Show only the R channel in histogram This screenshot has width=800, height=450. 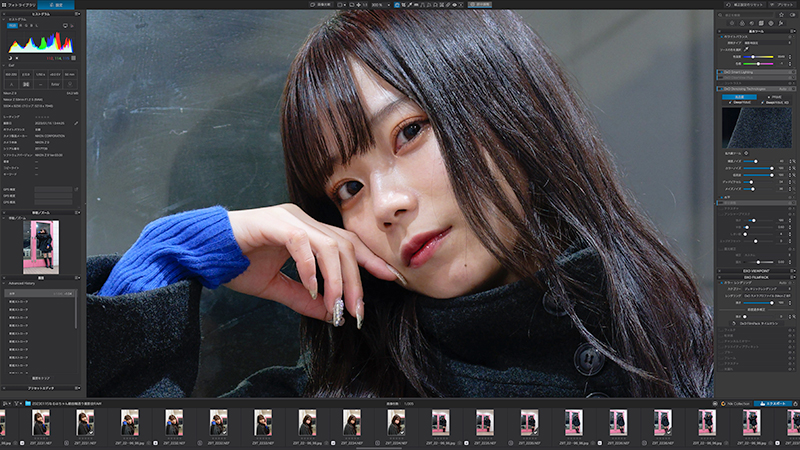[x=21, y=26]
